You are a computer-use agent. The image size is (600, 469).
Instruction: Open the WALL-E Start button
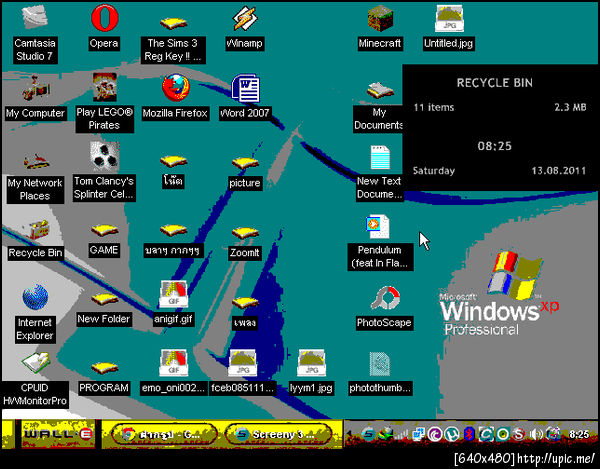click(58, 434)
